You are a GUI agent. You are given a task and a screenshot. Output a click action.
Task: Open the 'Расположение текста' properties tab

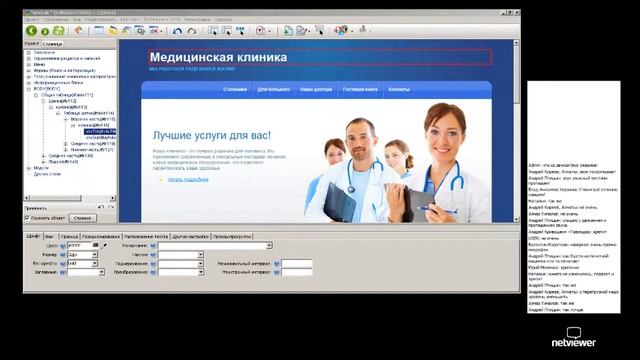coord(146,236)
